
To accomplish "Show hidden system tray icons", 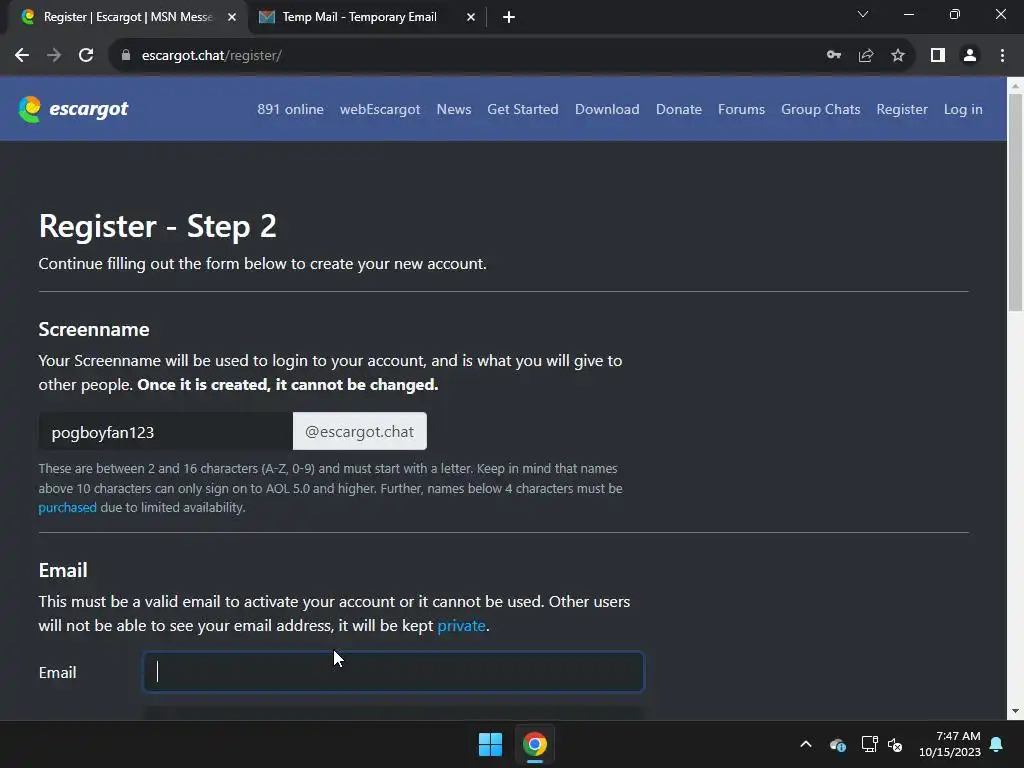I will (806, 744).
